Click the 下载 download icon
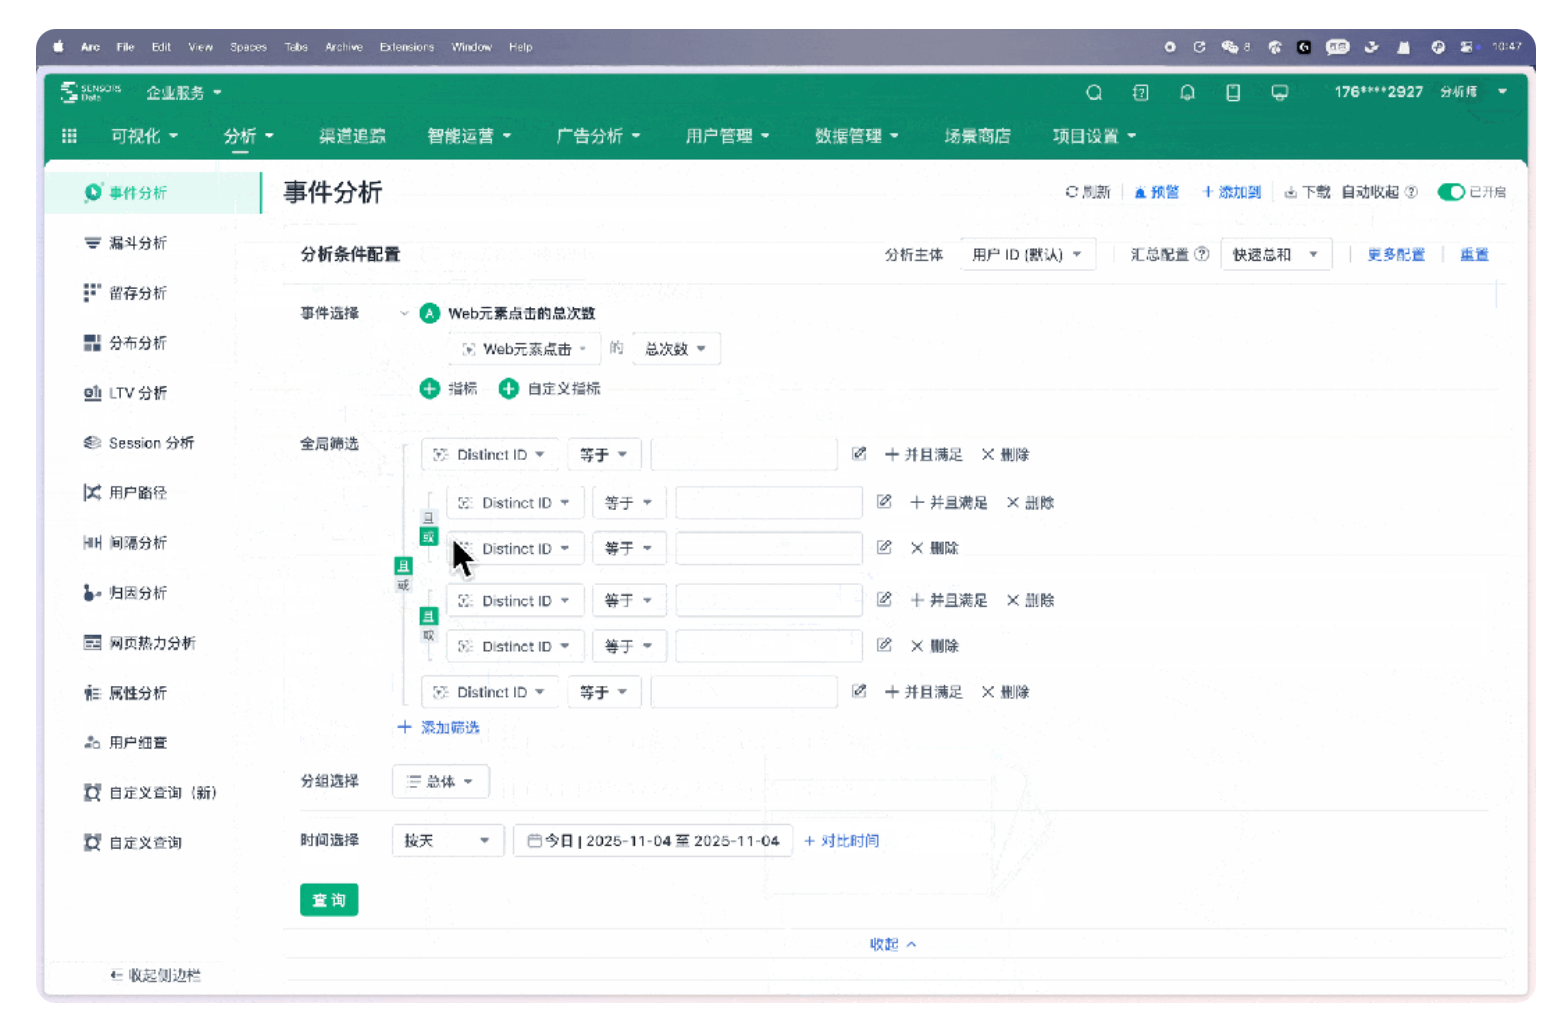Image resolution: width=1562 pixels, height=1022 pixels. pos(1291,192)
